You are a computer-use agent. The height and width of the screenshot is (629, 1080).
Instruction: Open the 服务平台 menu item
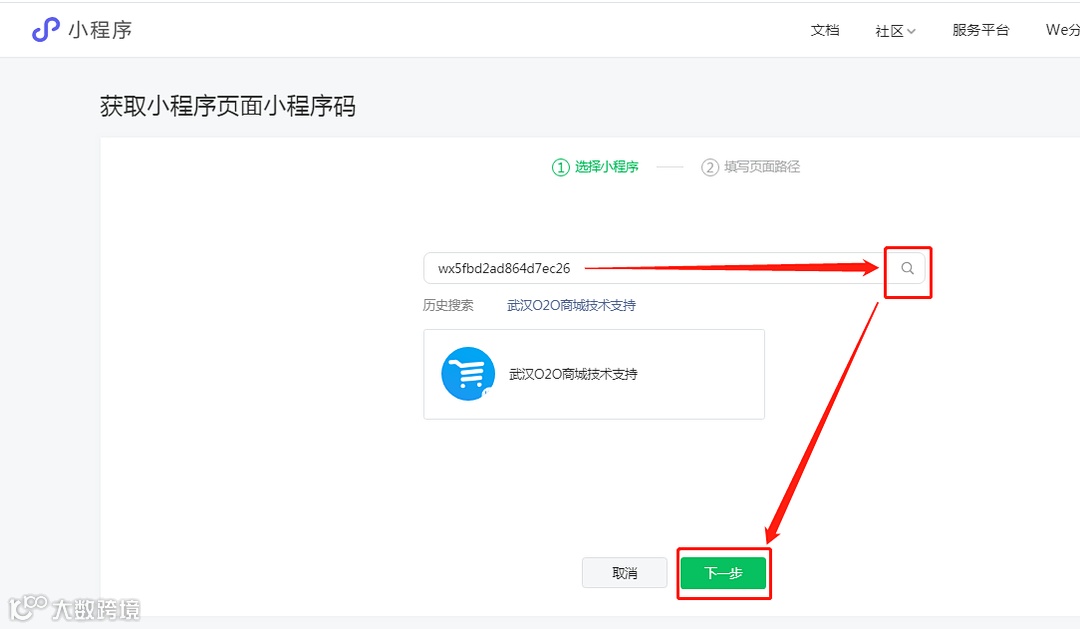pos(981,30)
